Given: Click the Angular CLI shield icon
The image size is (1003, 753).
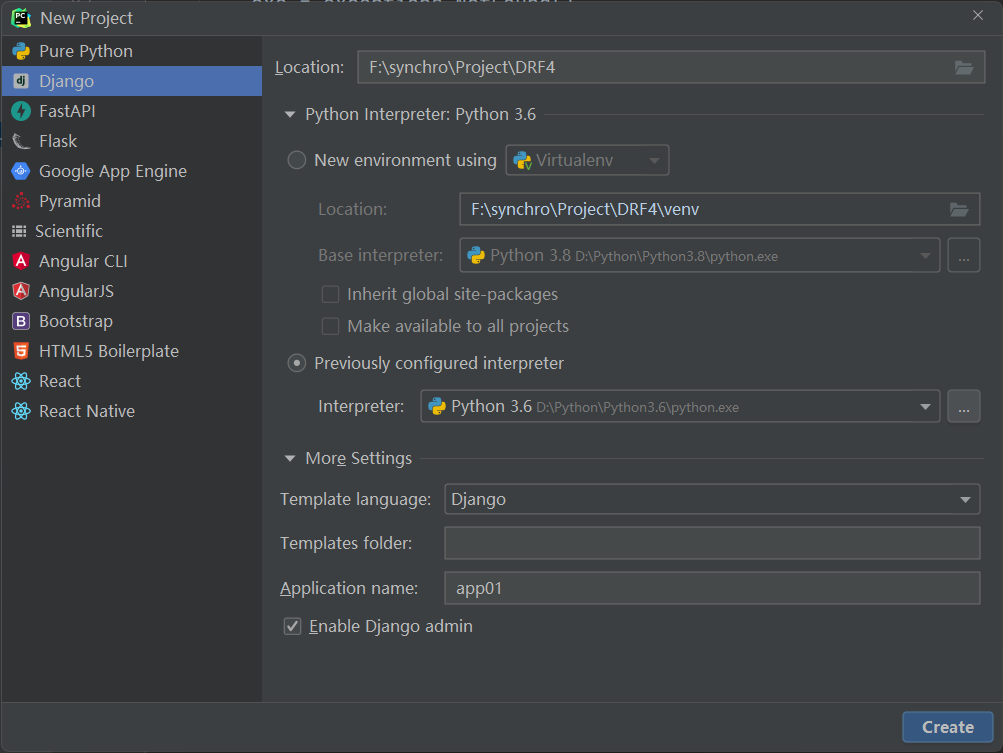Looking at the screenshot, I should [x=20, y=261].
